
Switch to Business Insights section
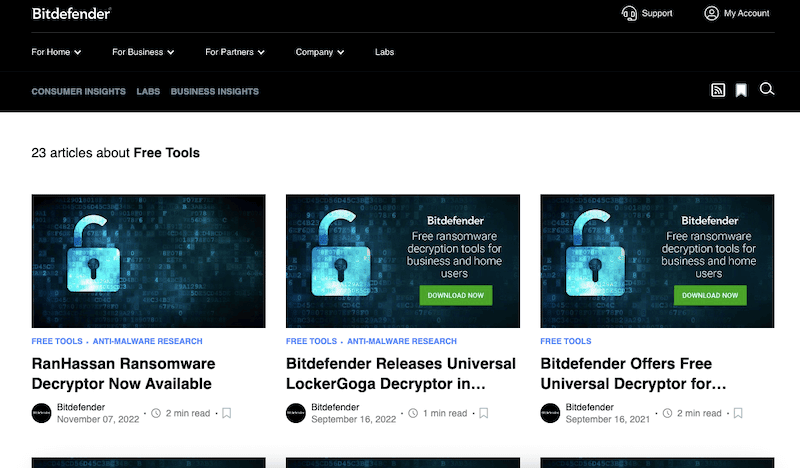pyautogui.click(x=215, y=91)
